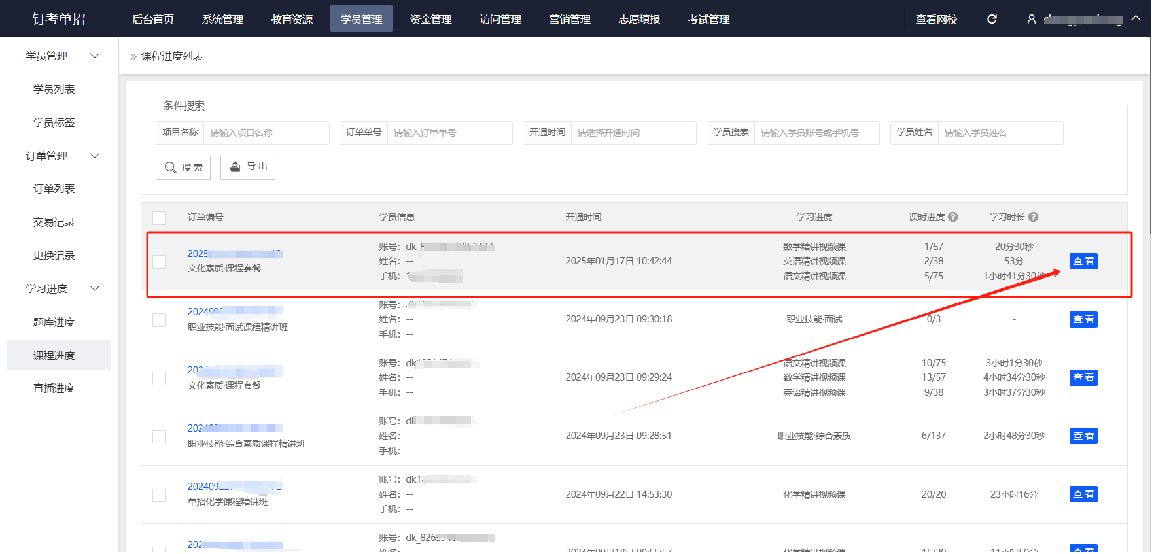Click the 订单单号 search input field
The height and width of the screenshot is (554, 1152).
pyautogui.click(x=449, y=133)
